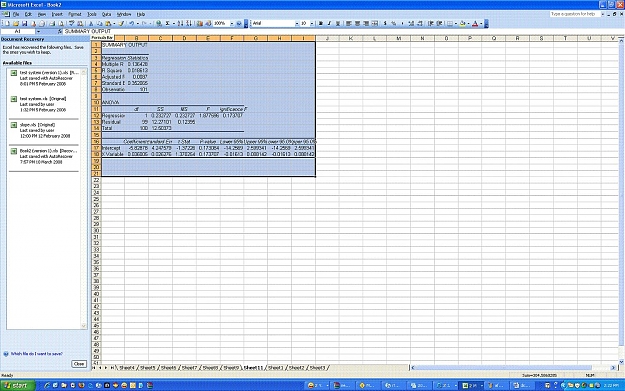
Task: Toggle Italic formatting
Action: (x=329, y=24)
